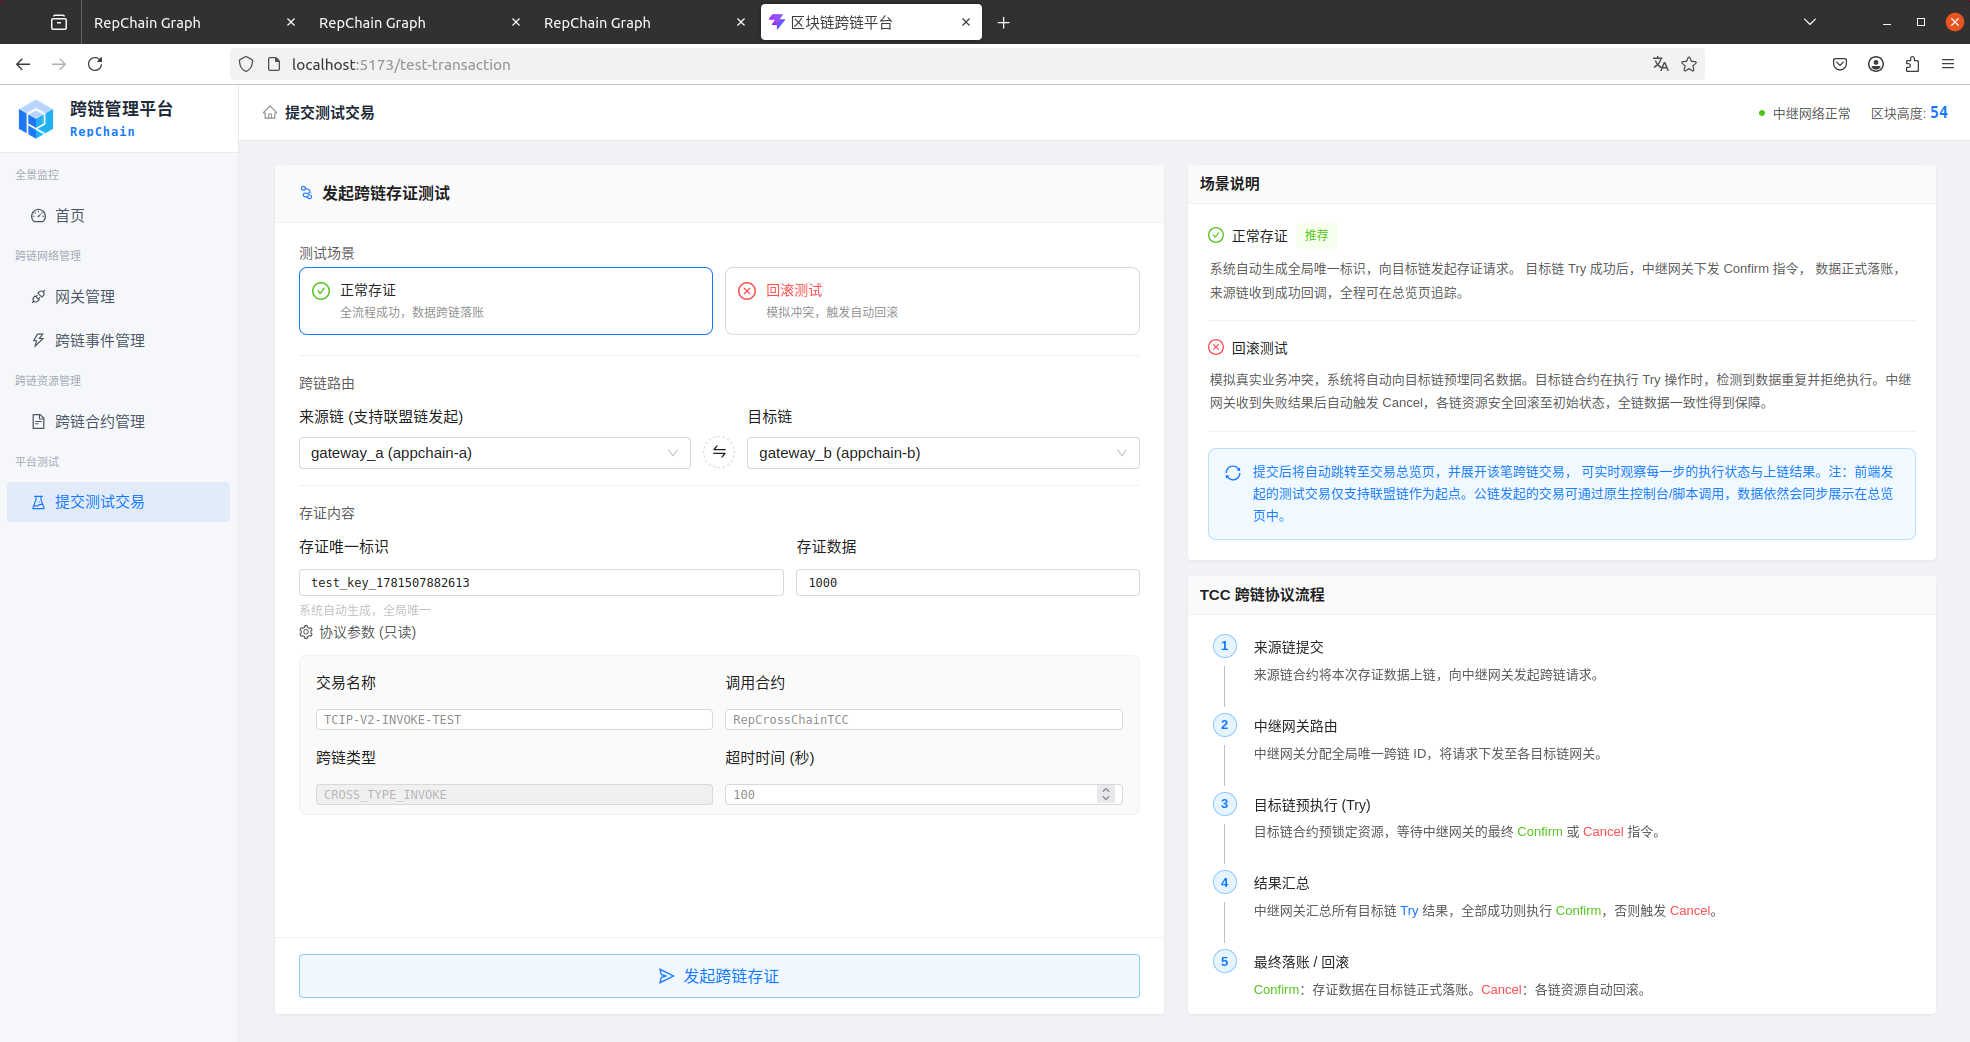Screen dimensions: 1970x1042
Task: Click the 存证唯一标识 input field
Action: click(x=541, y=583)
